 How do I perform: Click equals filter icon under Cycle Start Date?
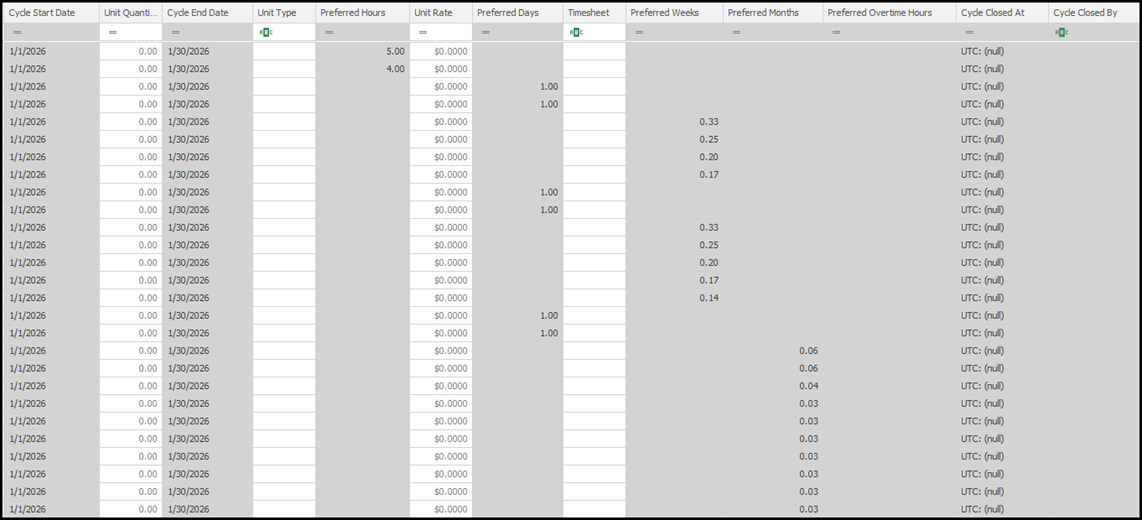point(15,33)
